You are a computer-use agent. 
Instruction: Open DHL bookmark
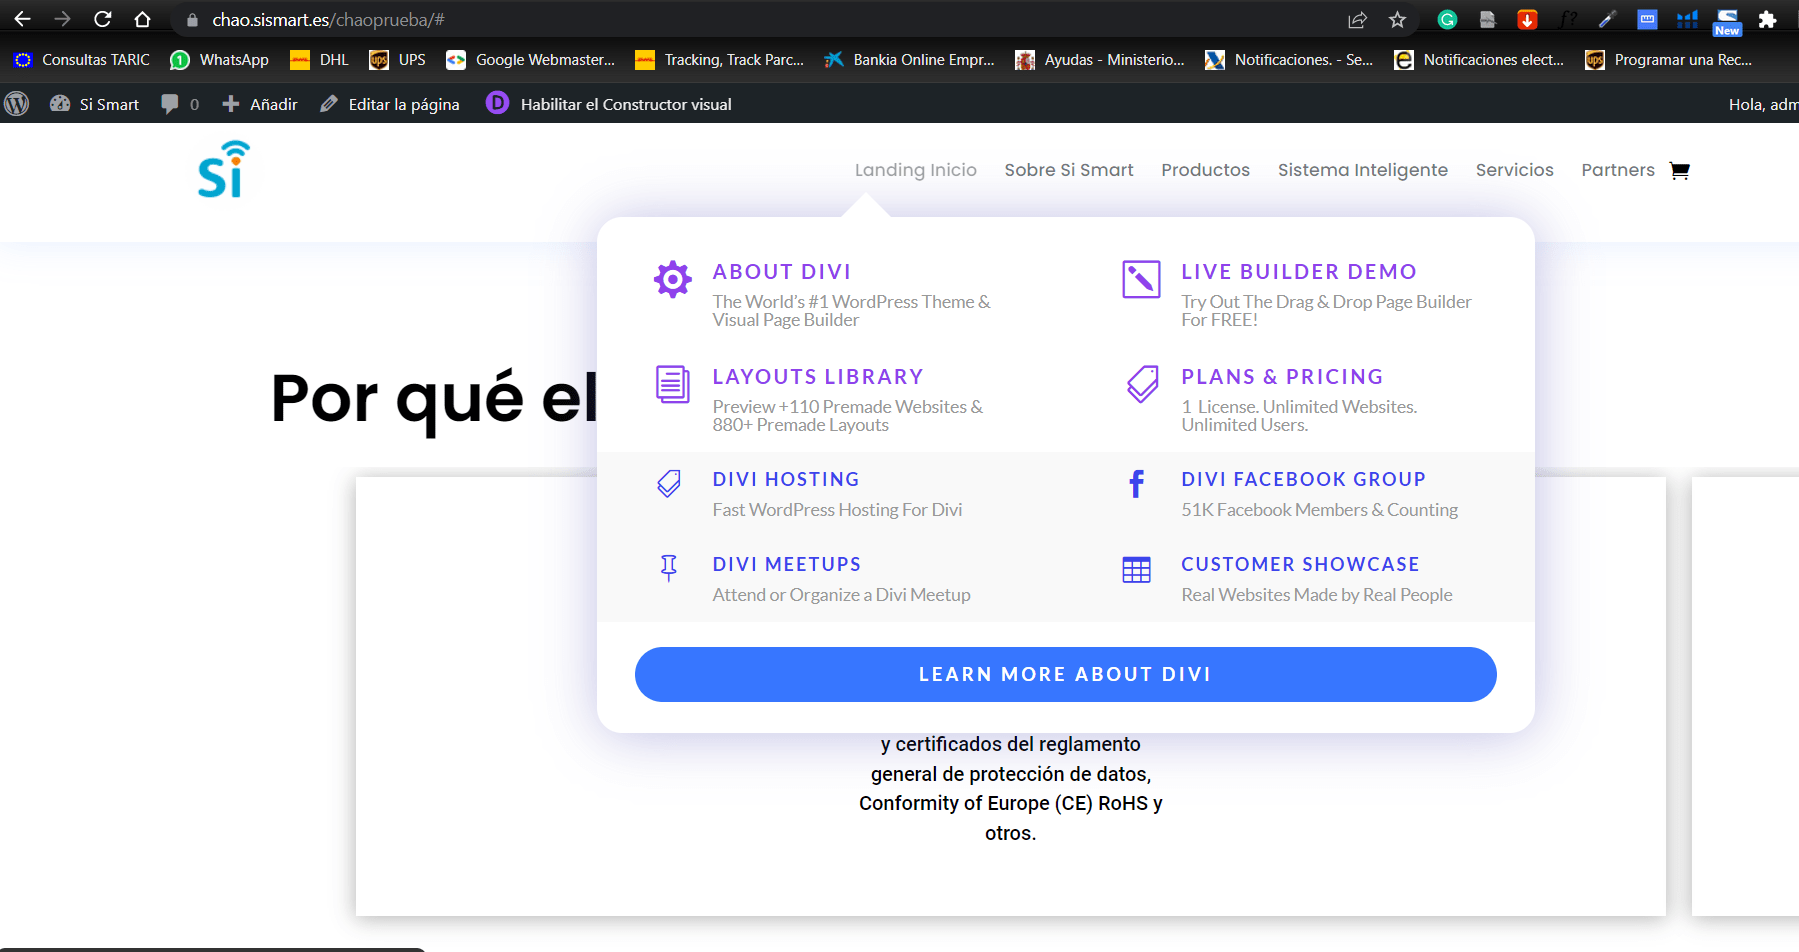point(319,60)
